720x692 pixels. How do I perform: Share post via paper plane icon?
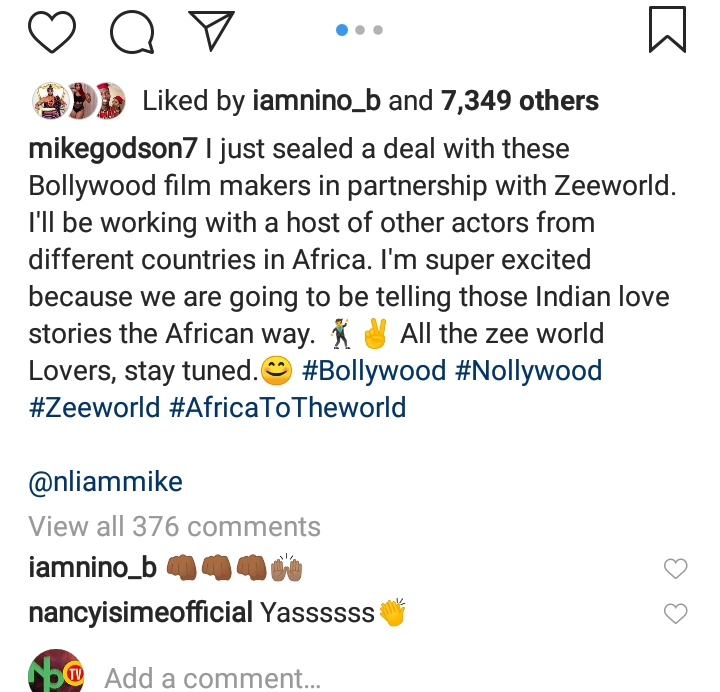(211, 31)
